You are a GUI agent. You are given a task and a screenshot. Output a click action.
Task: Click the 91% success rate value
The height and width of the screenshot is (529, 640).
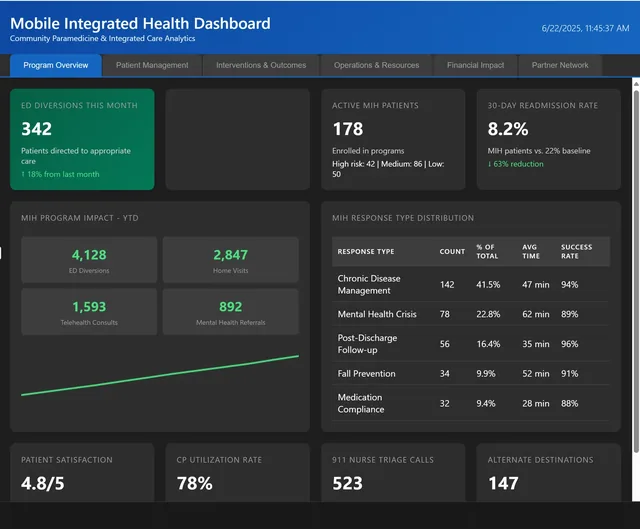pyautogui.click(x=569, y=373)
